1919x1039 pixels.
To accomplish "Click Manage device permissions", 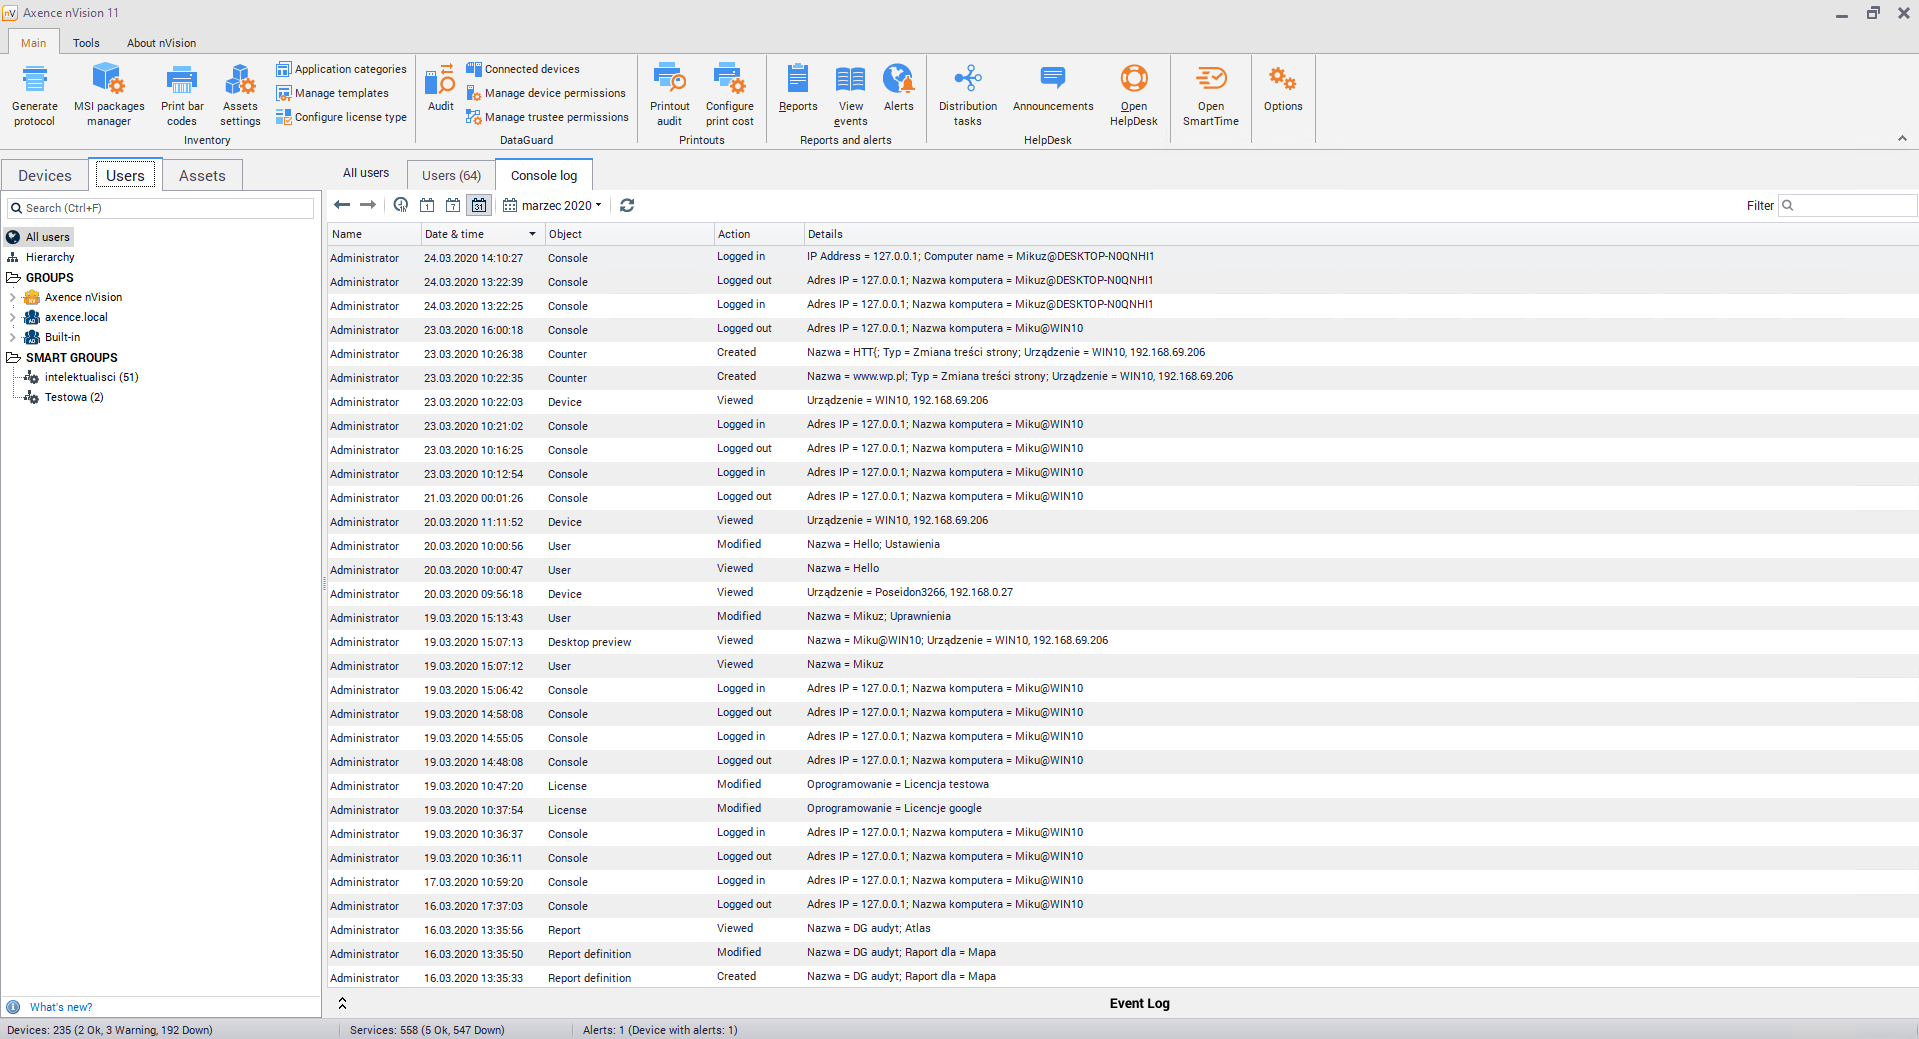I will pos(554,93).
